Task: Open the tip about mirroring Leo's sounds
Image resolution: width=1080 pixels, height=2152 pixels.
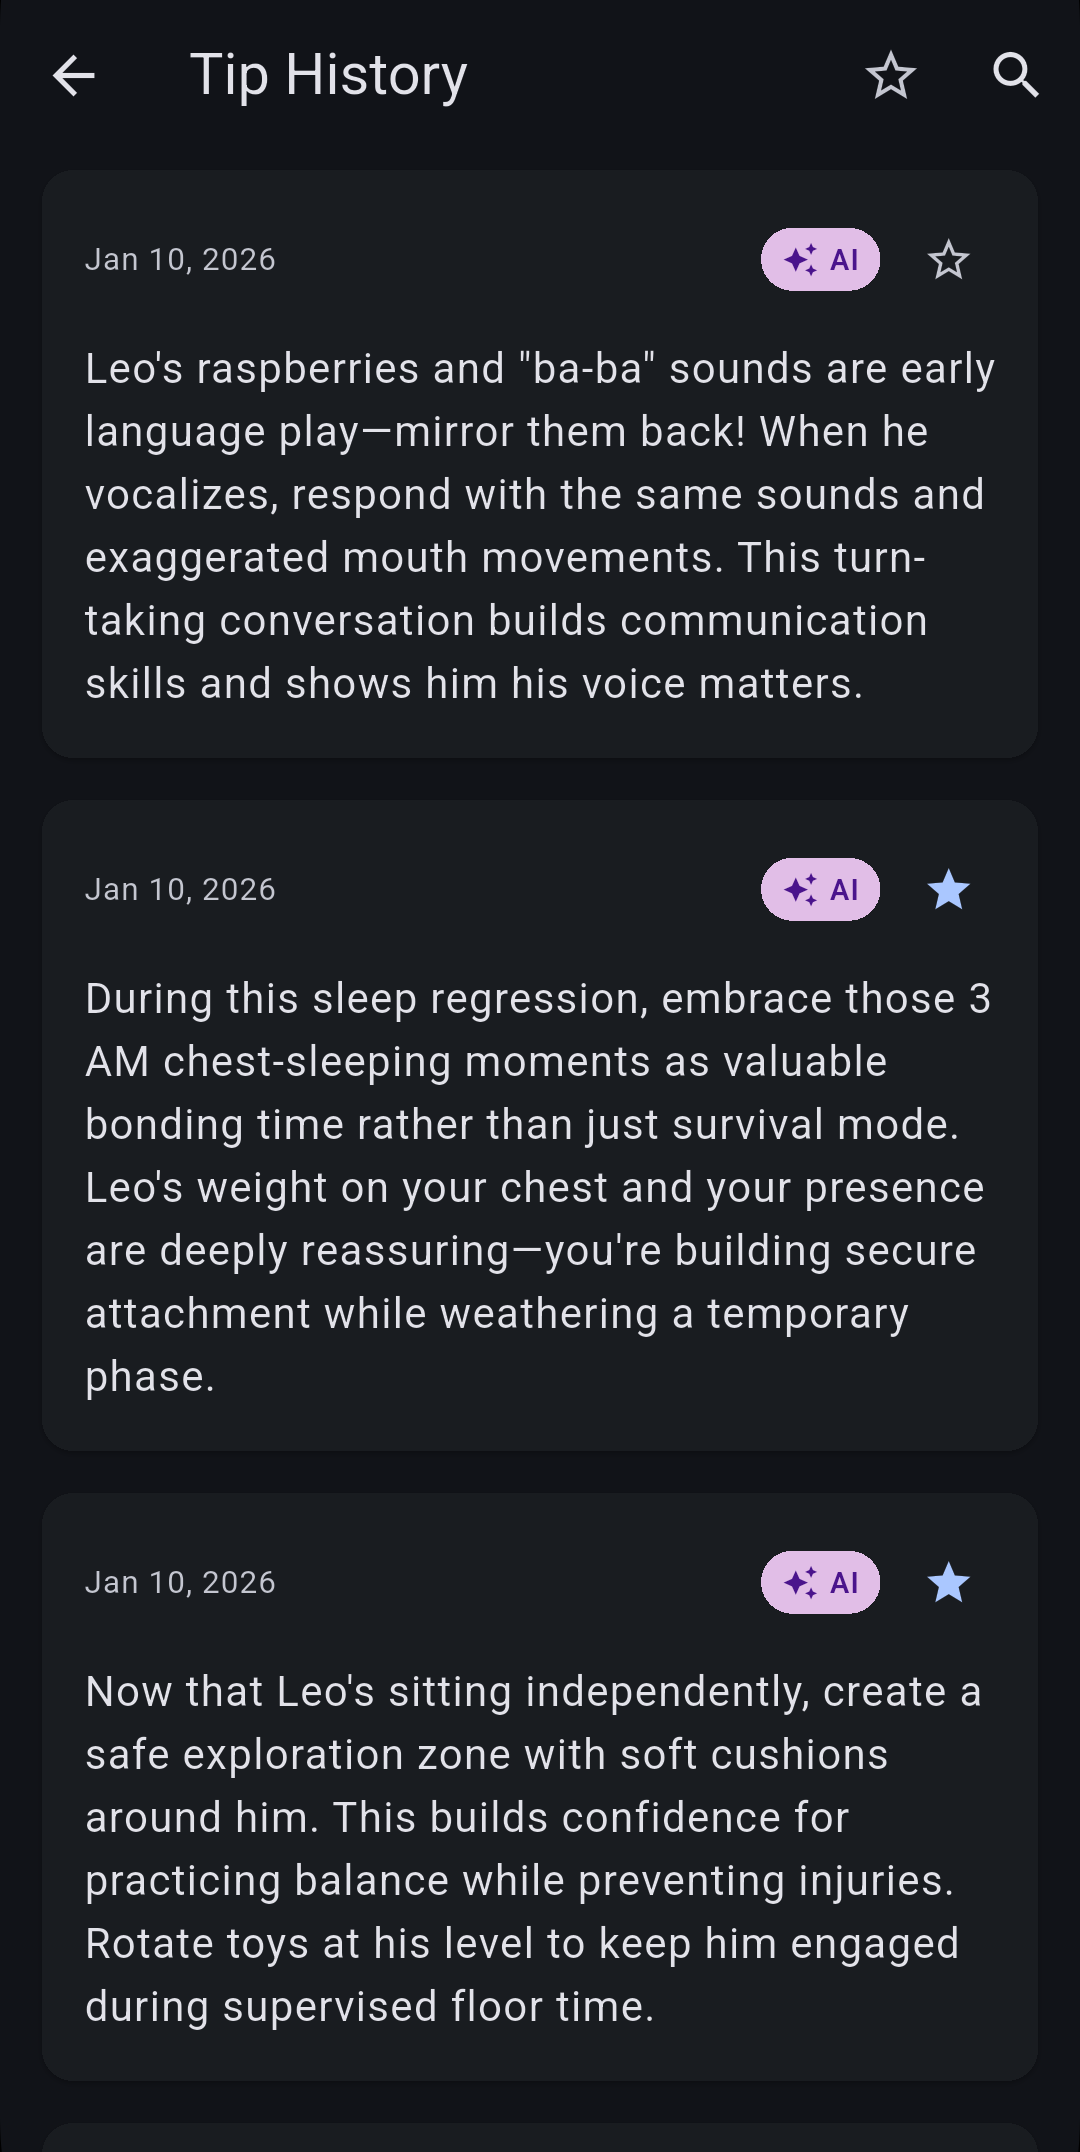Action: [x=540, y=526]
